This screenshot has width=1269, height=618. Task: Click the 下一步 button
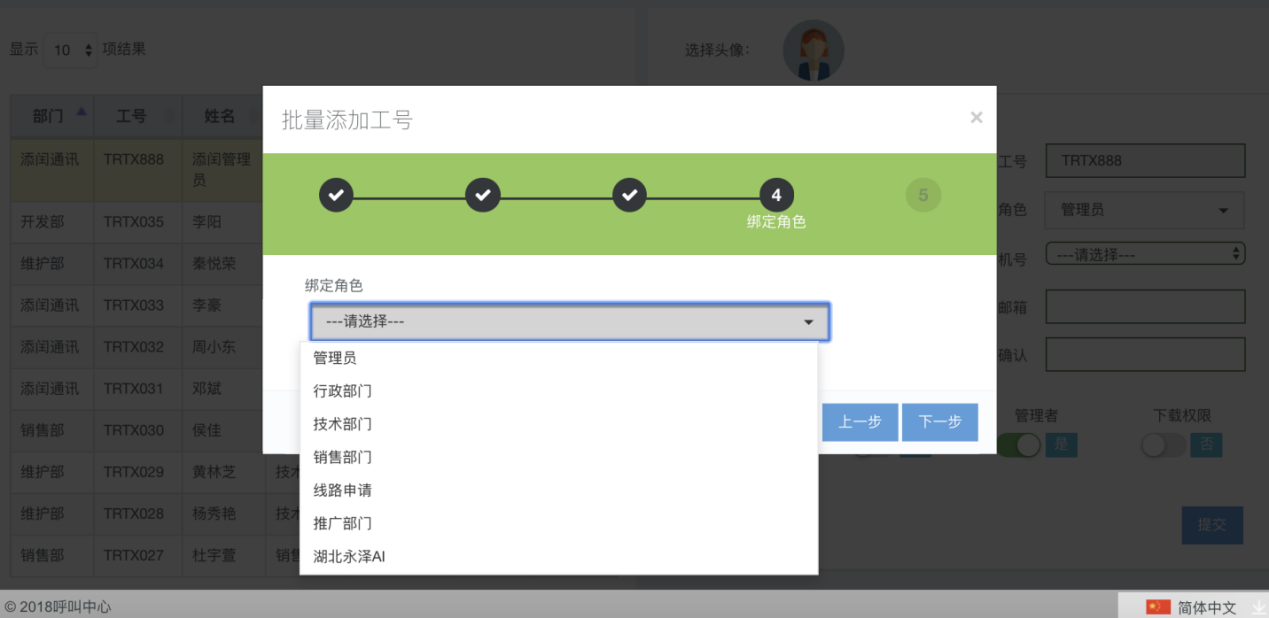[939, 422]
